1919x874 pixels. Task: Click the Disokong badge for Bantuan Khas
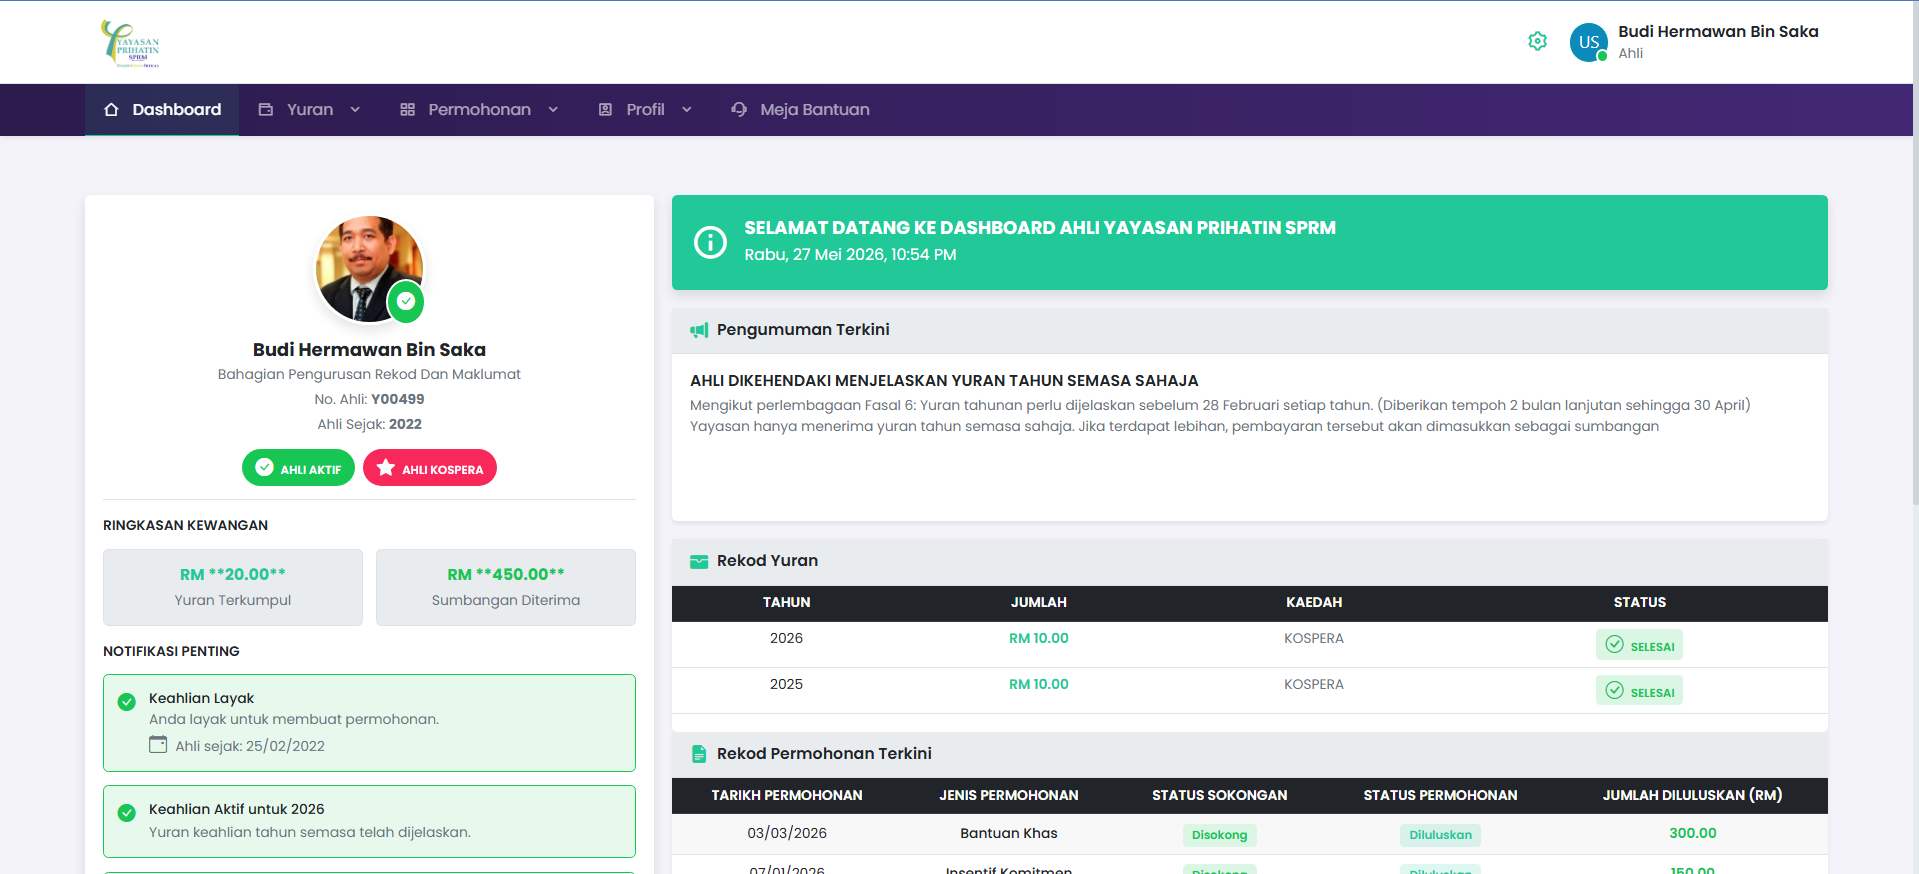pyautogui.click(x=1219, y=835)
